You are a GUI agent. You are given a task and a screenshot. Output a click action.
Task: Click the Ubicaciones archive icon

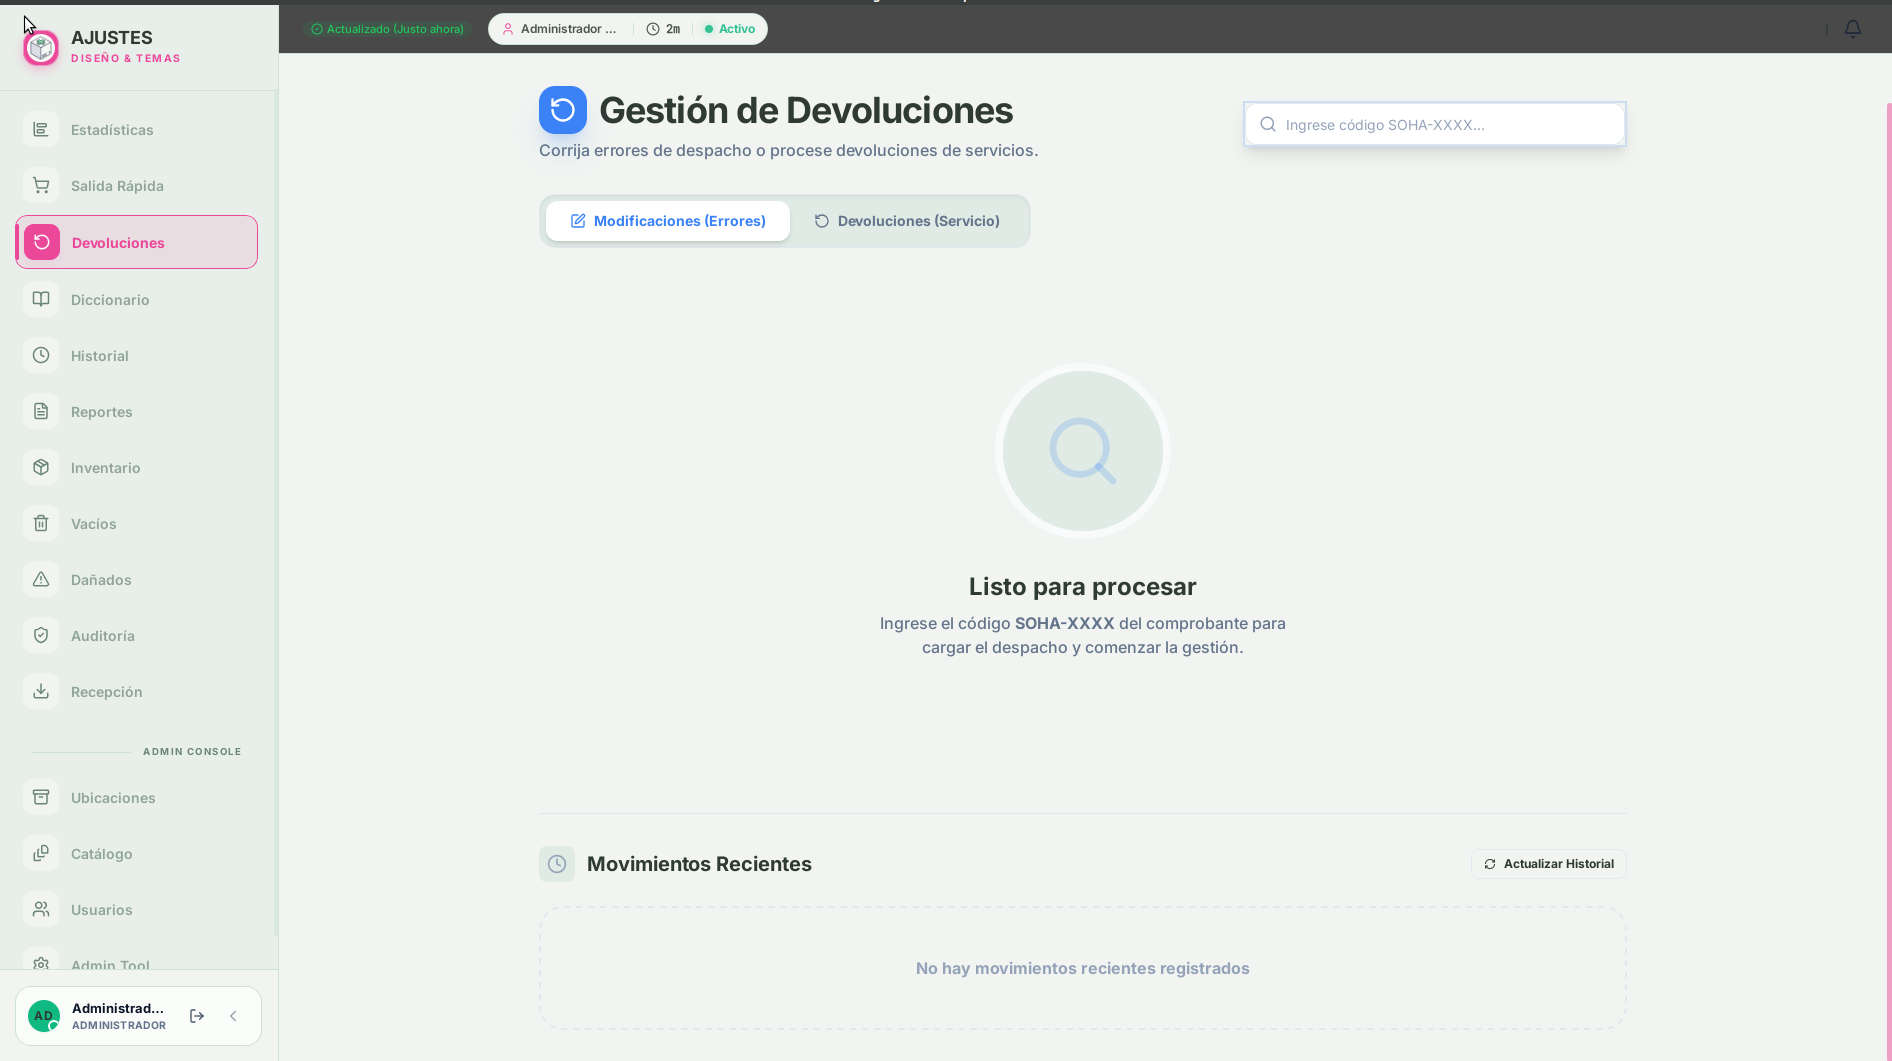pos(41,797)
